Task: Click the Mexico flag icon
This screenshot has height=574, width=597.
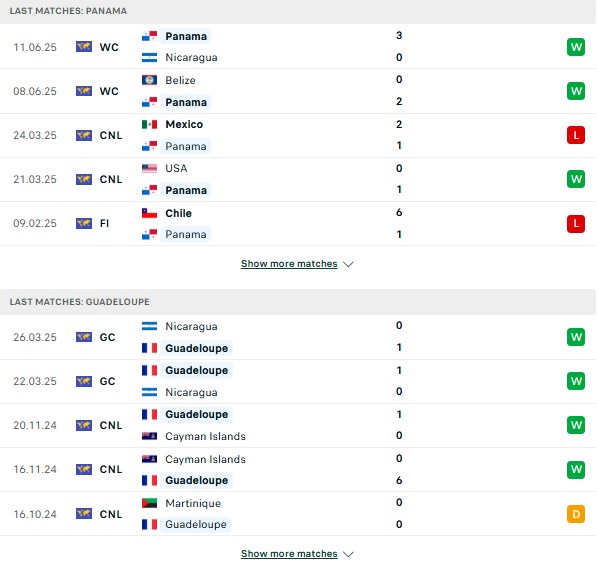Action: click(149, 124)
